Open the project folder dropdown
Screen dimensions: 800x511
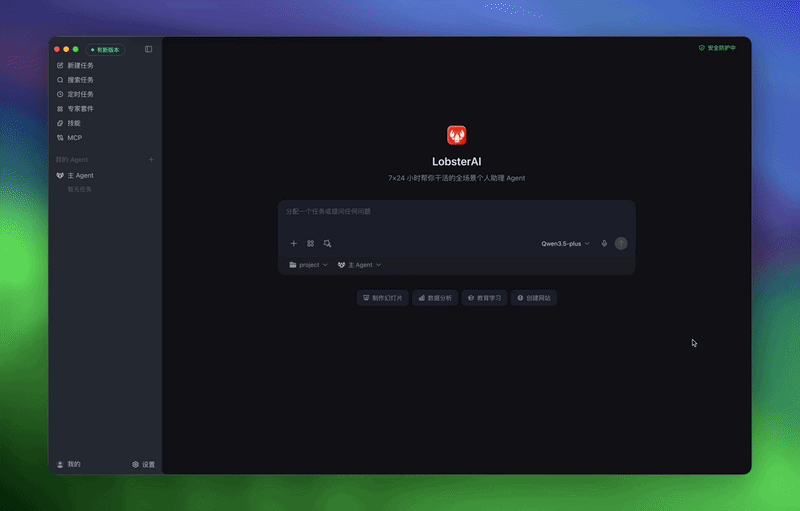click(x=308, y=265)
